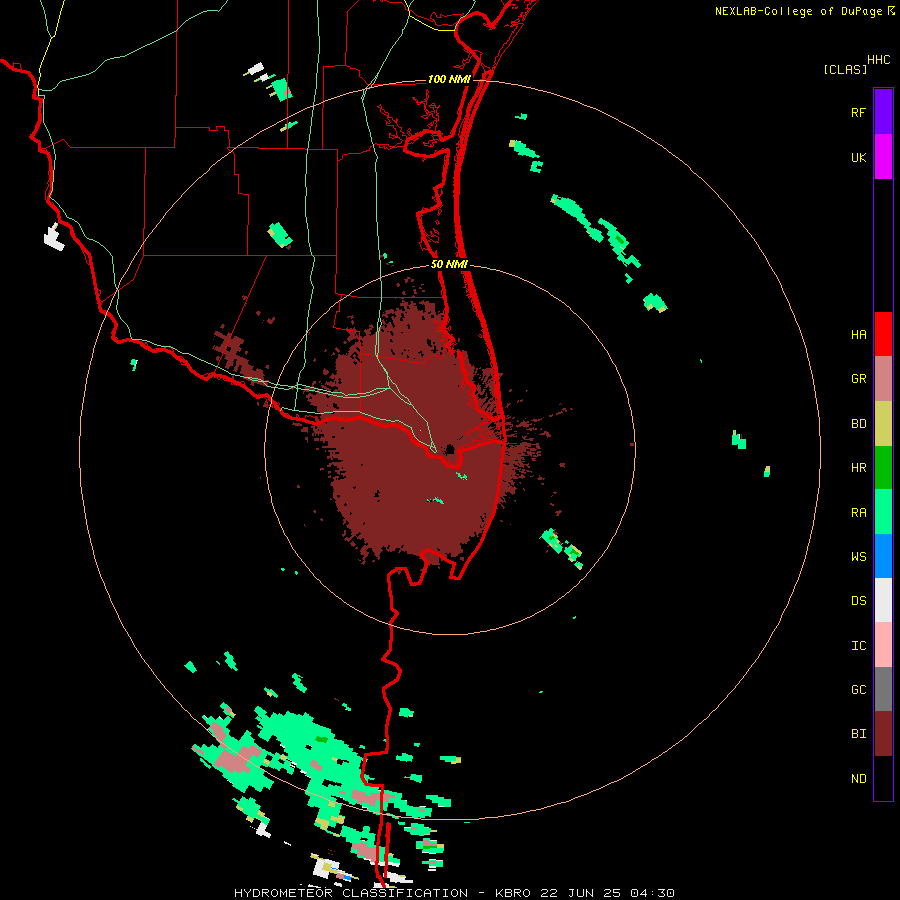Click the DS legend label
The height and width of the screenshot is (900, 900).
[x=858, y=601]
